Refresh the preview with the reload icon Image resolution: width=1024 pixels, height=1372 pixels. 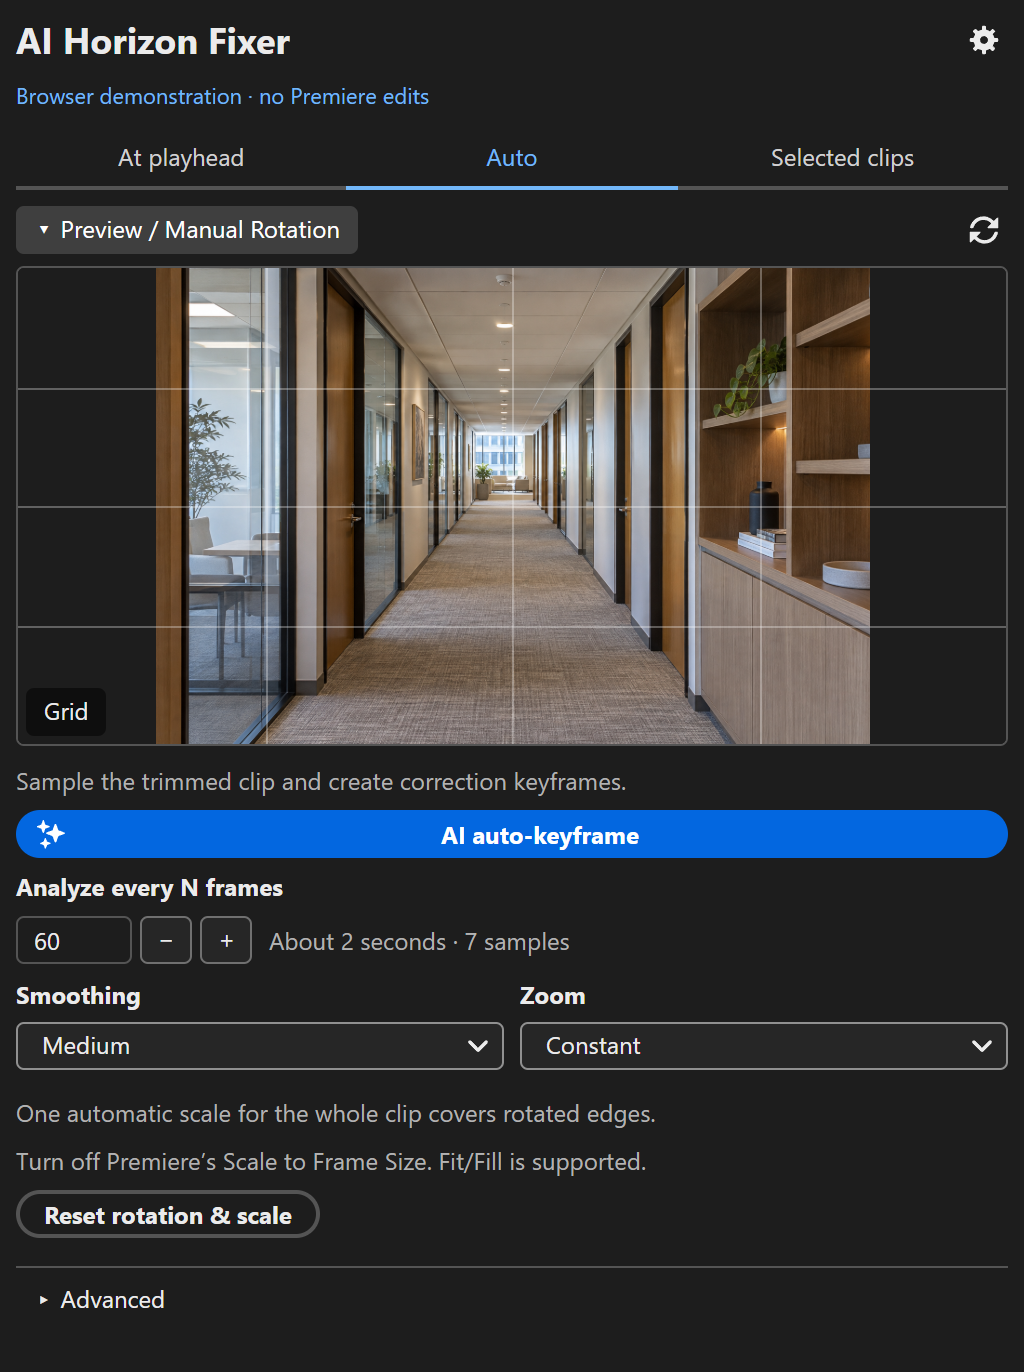984,230
